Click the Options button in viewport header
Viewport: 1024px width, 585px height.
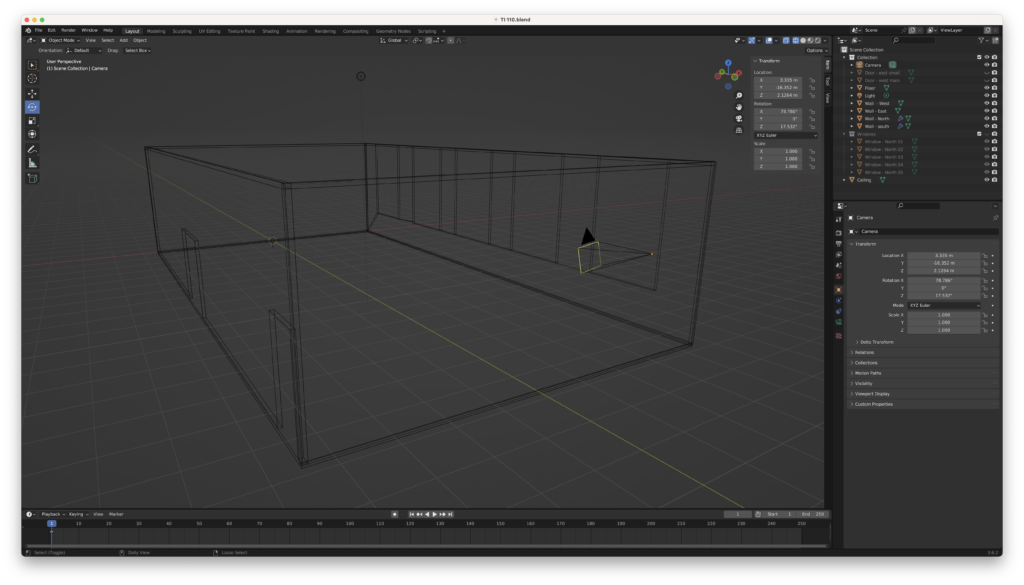coord(817,50)
